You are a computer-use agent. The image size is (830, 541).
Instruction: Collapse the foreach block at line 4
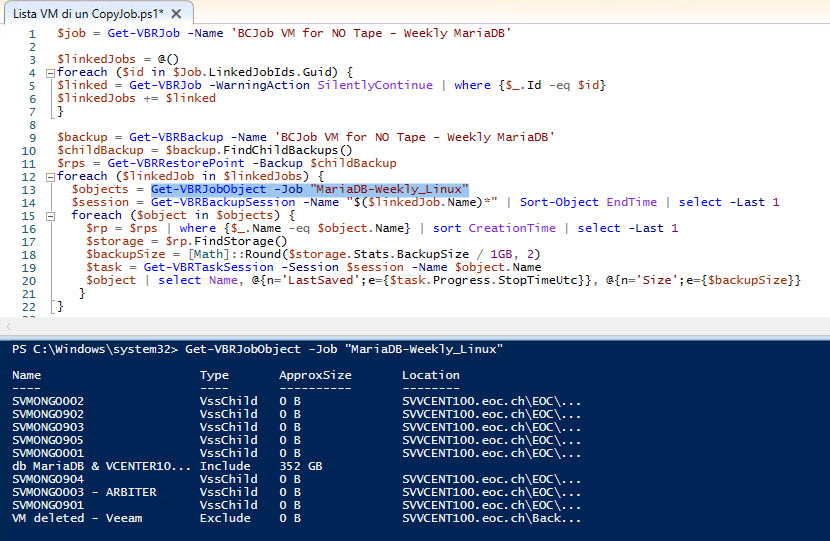(x=50, y=73)
